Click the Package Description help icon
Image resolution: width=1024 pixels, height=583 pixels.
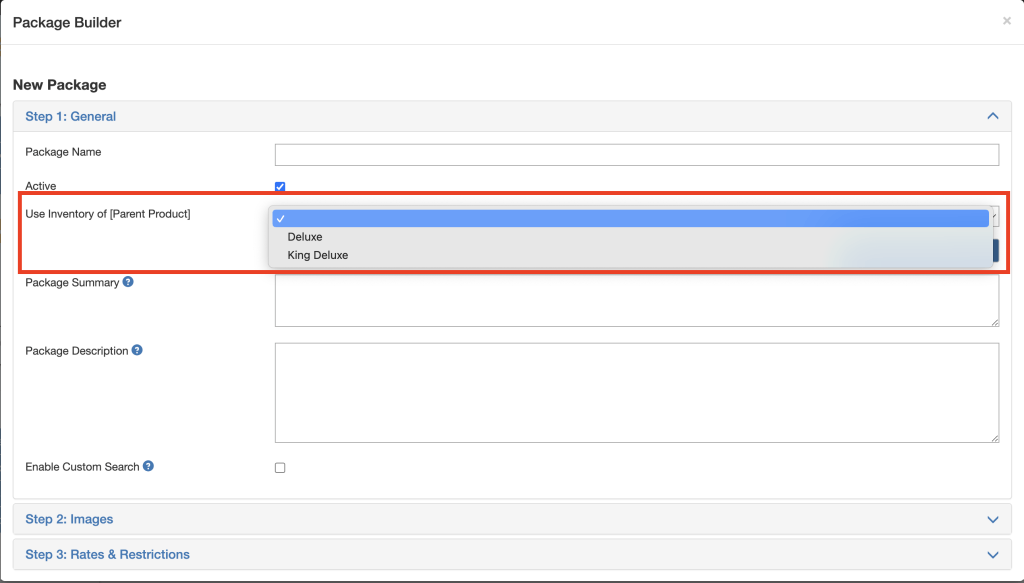pos(137,350)
